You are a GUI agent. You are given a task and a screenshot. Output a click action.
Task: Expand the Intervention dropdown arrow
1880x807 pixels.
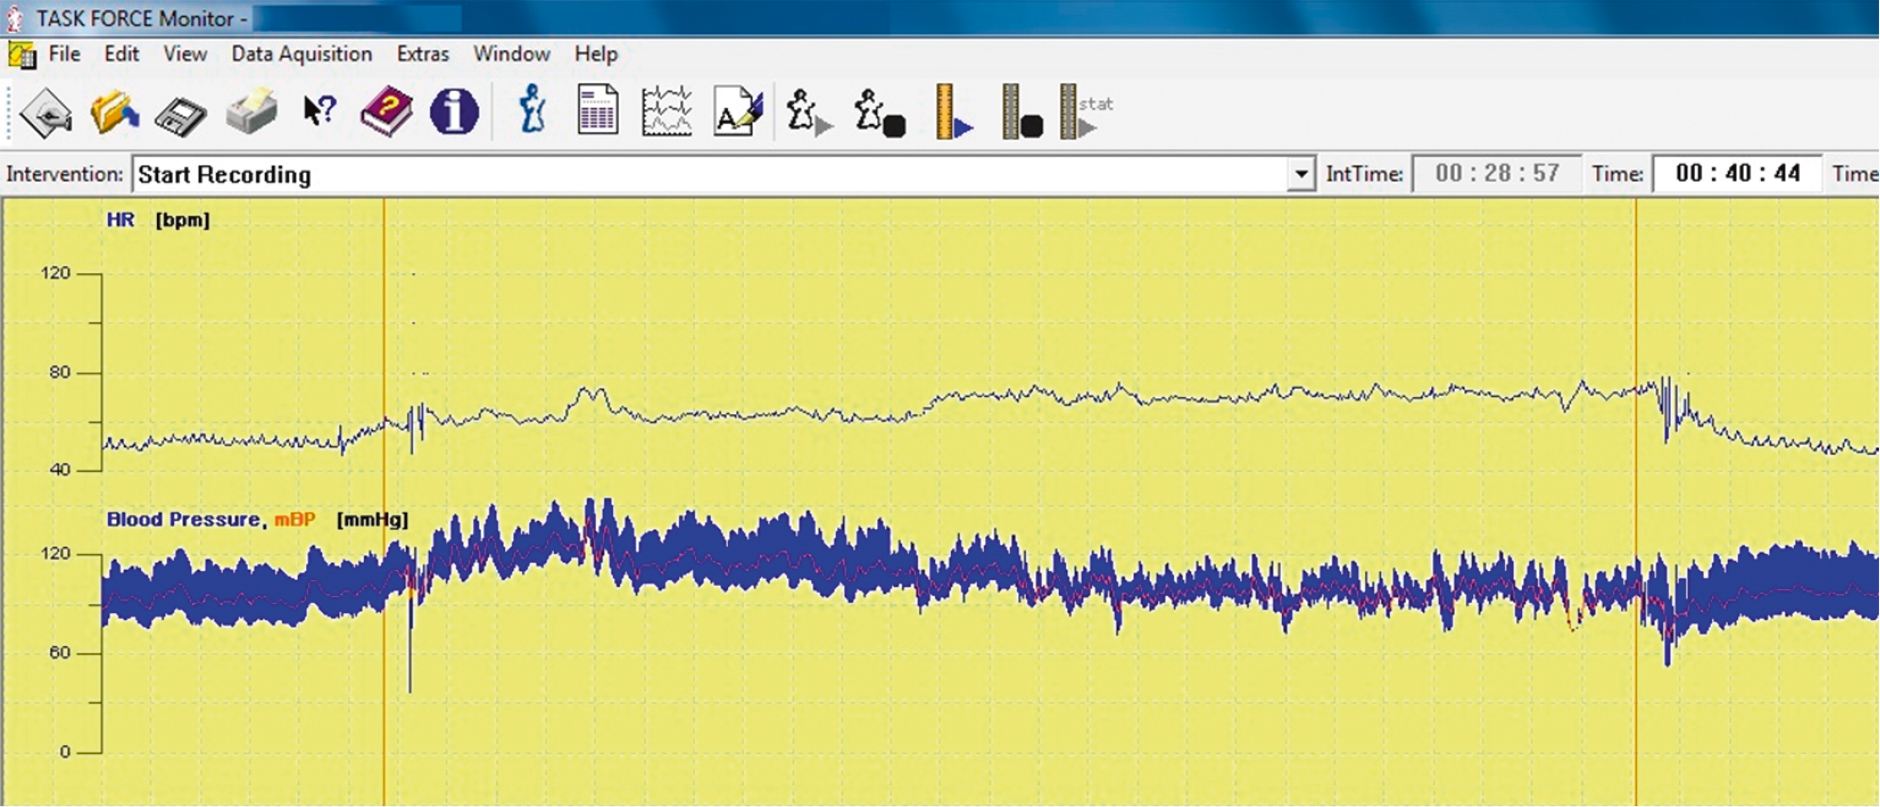[x=1300, y=174]
